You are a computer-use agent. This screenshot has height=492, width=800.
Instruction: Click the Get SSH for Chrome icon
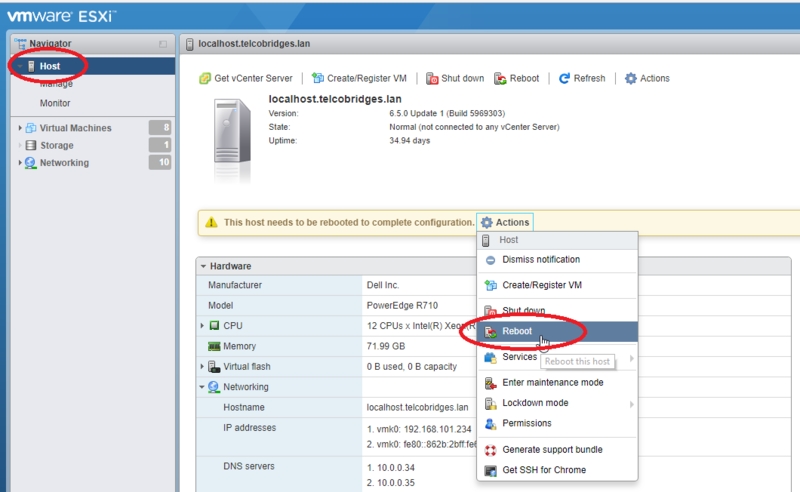click(490, 470)
